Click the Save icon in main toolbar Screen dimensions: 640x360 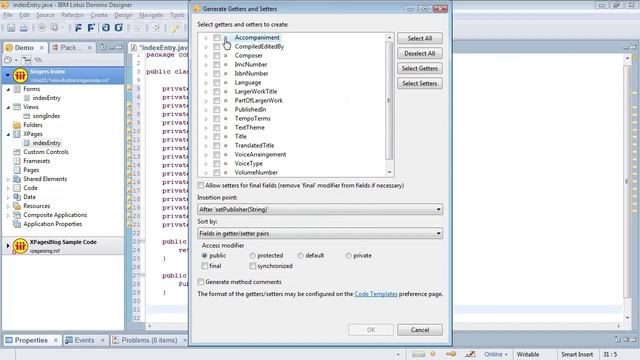click(x=11, y=28)
